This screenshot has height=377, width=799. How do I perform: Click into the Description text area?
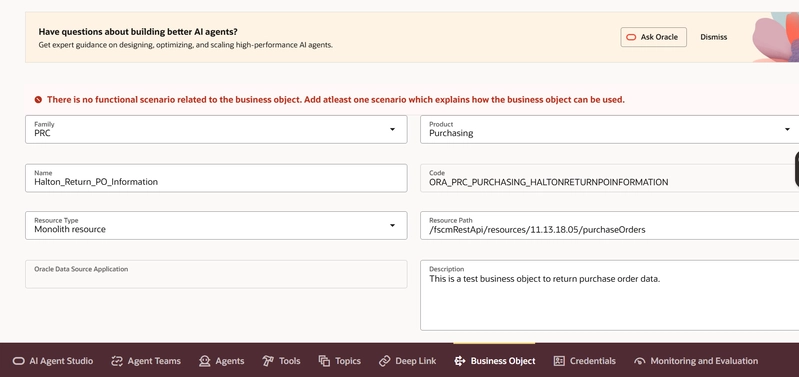609,295
